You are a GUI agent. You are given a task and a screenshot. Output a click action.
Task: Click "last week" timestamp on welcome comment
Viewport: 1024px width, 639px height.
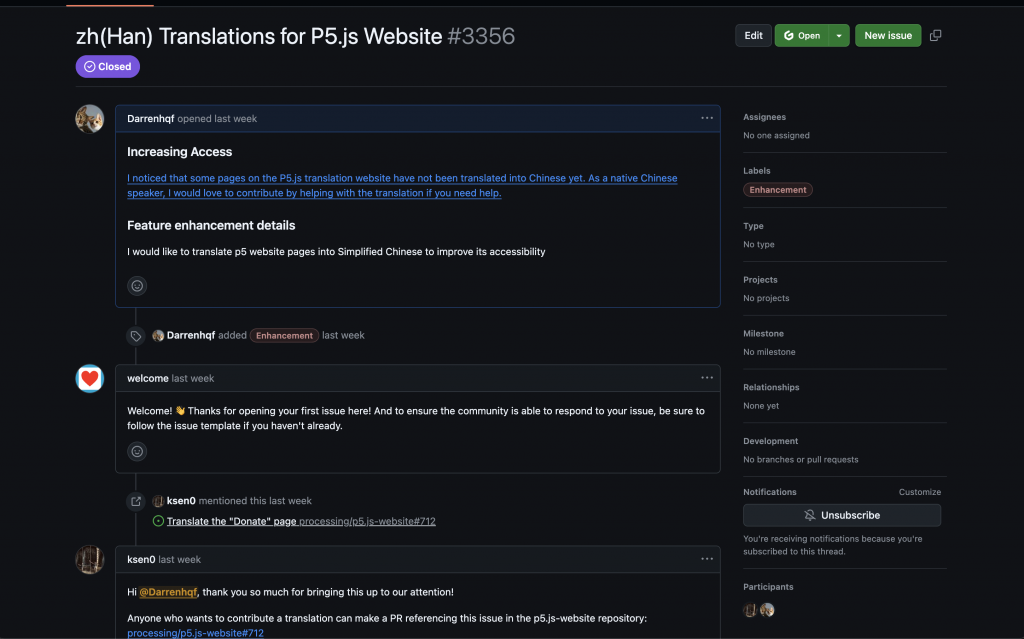pos(193,378)
